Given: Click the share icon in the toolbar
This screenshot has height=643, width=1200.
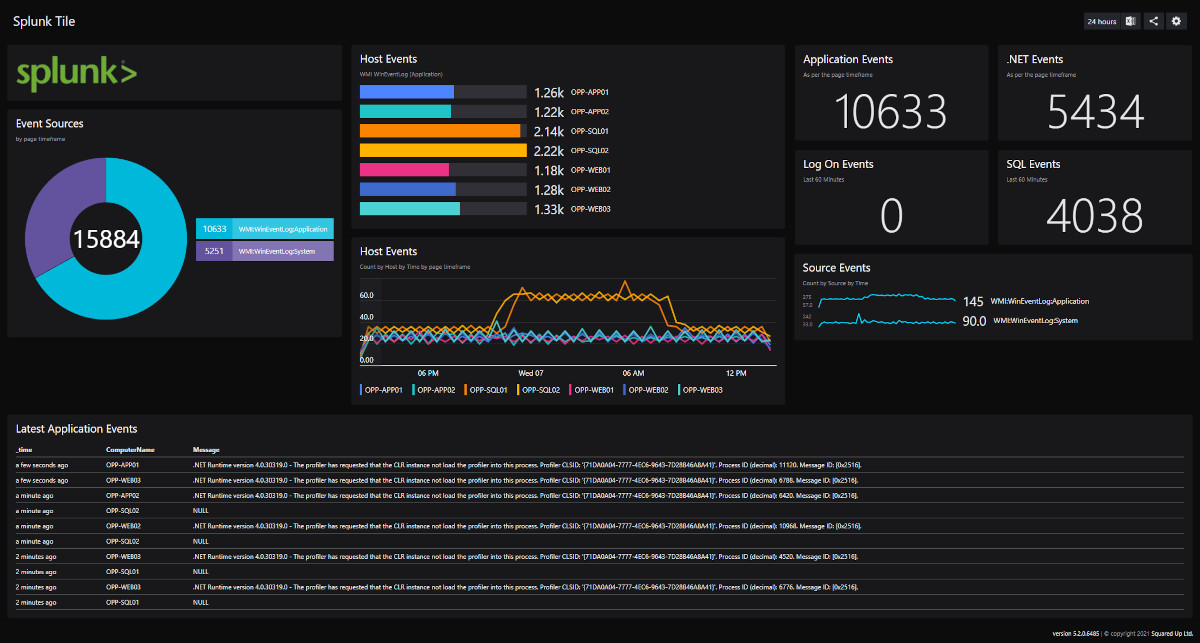Looking at the screenshot, I should 1152,20.
